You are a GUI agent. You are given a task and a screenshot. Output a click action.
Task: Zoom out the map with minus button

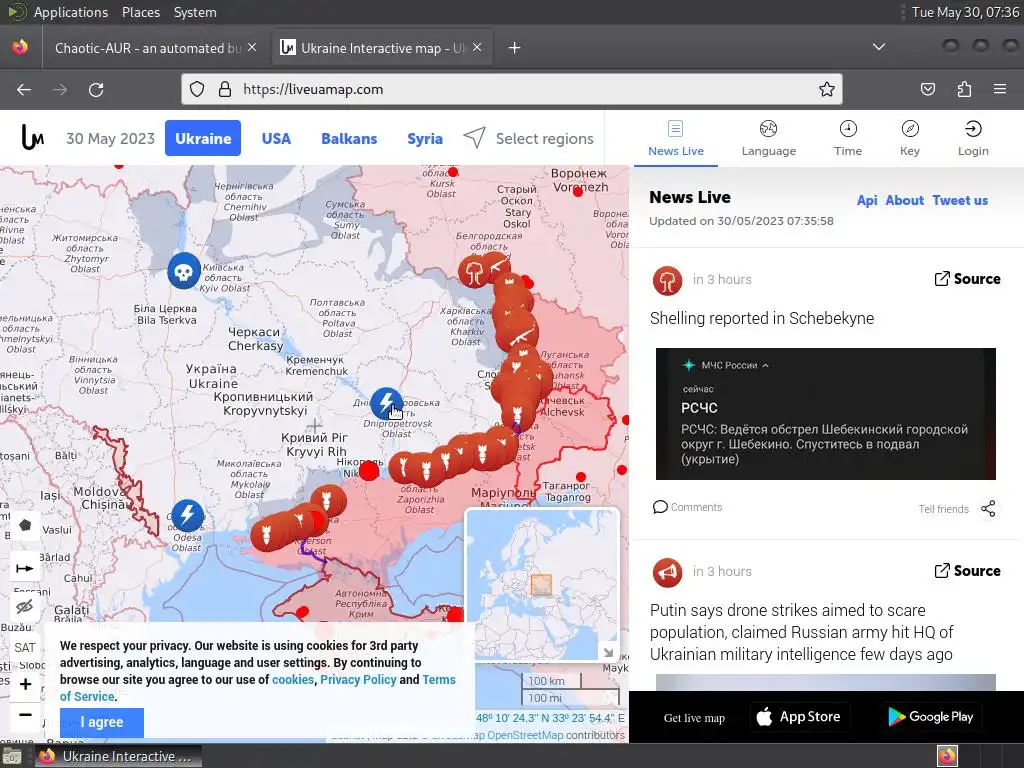(x=25, y=714)
